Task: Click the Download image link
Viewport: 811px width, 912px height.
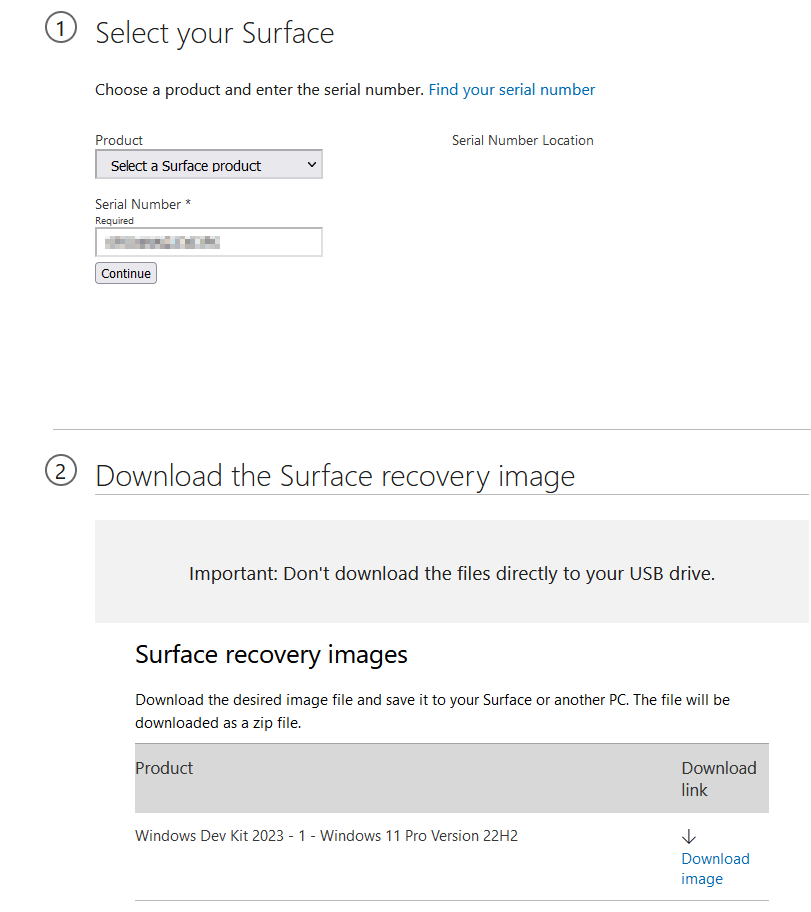Action: click(x=715, y=868)
